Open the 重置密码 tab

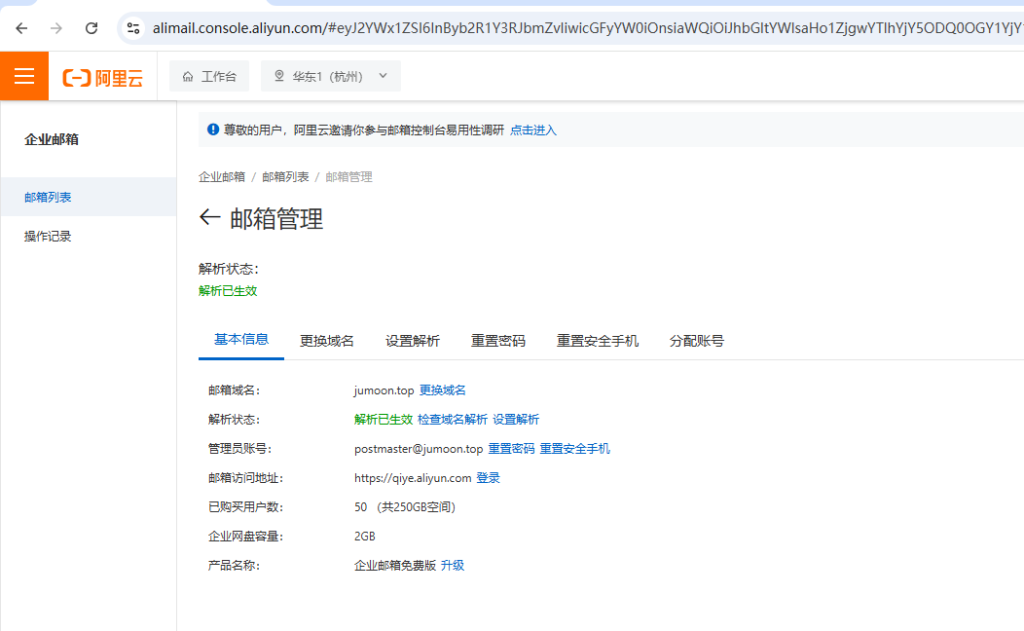click(x=498, y=341)
